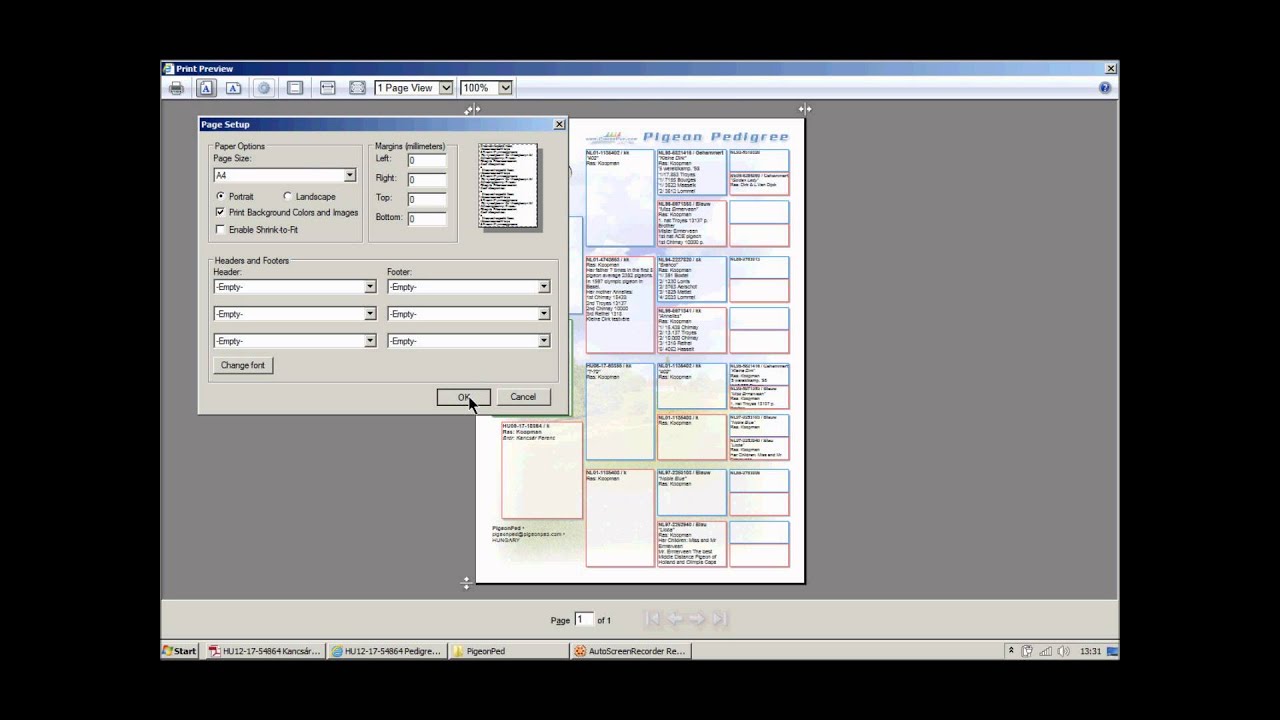Click the Print Document printer icon
The width and height of the screenshot is (1280, 720).
176,88
